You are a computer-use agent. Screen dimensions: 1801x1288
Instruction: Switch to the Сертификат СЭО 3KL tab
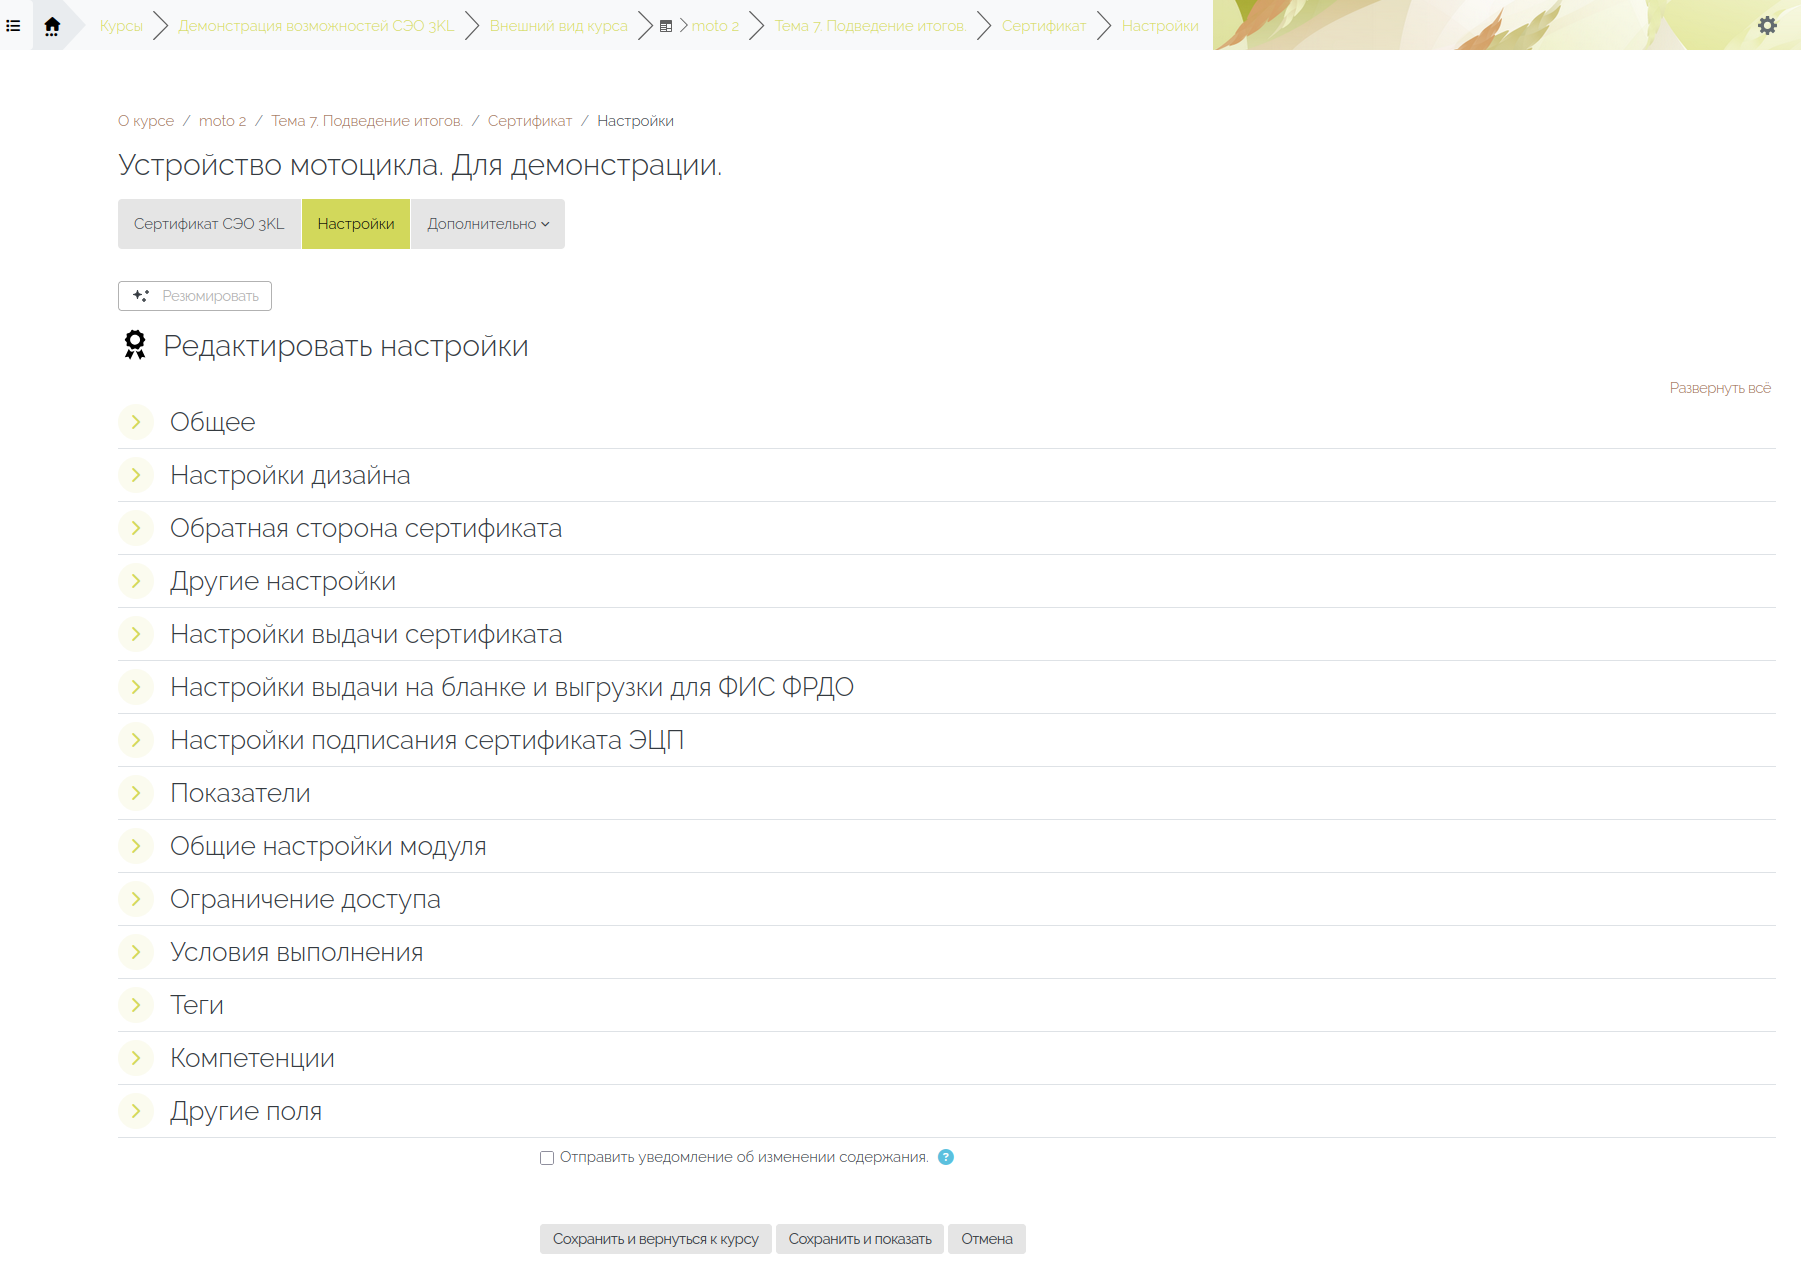(x=209, y=224)
